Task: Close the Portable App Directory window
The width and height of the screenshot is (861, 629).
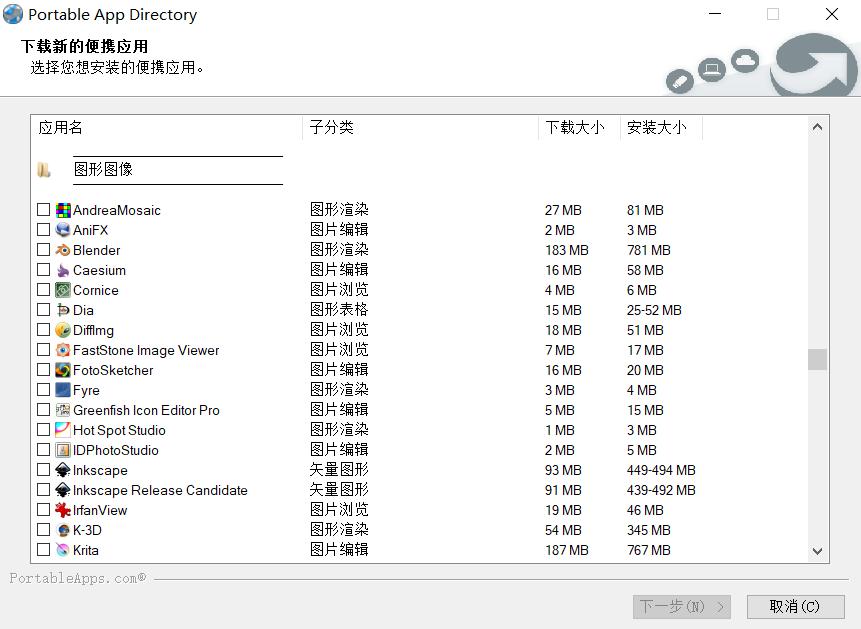Action: click(832, 14)
